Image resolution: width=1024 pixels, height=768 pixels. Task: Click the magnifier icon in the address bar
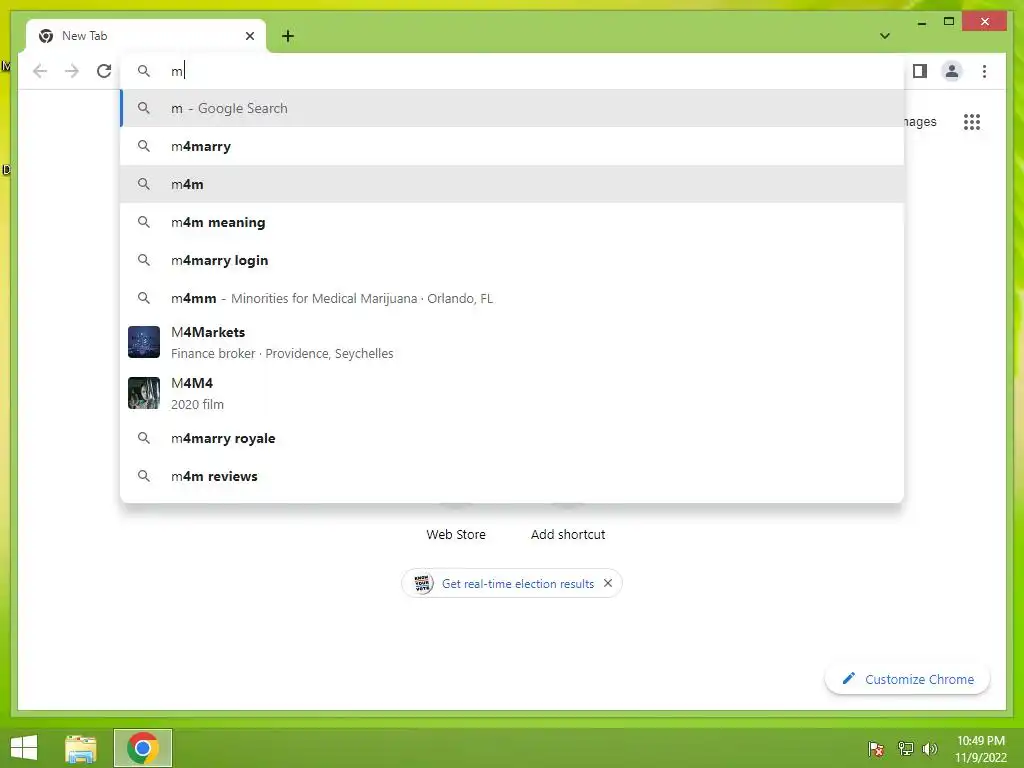click(144, 71)
